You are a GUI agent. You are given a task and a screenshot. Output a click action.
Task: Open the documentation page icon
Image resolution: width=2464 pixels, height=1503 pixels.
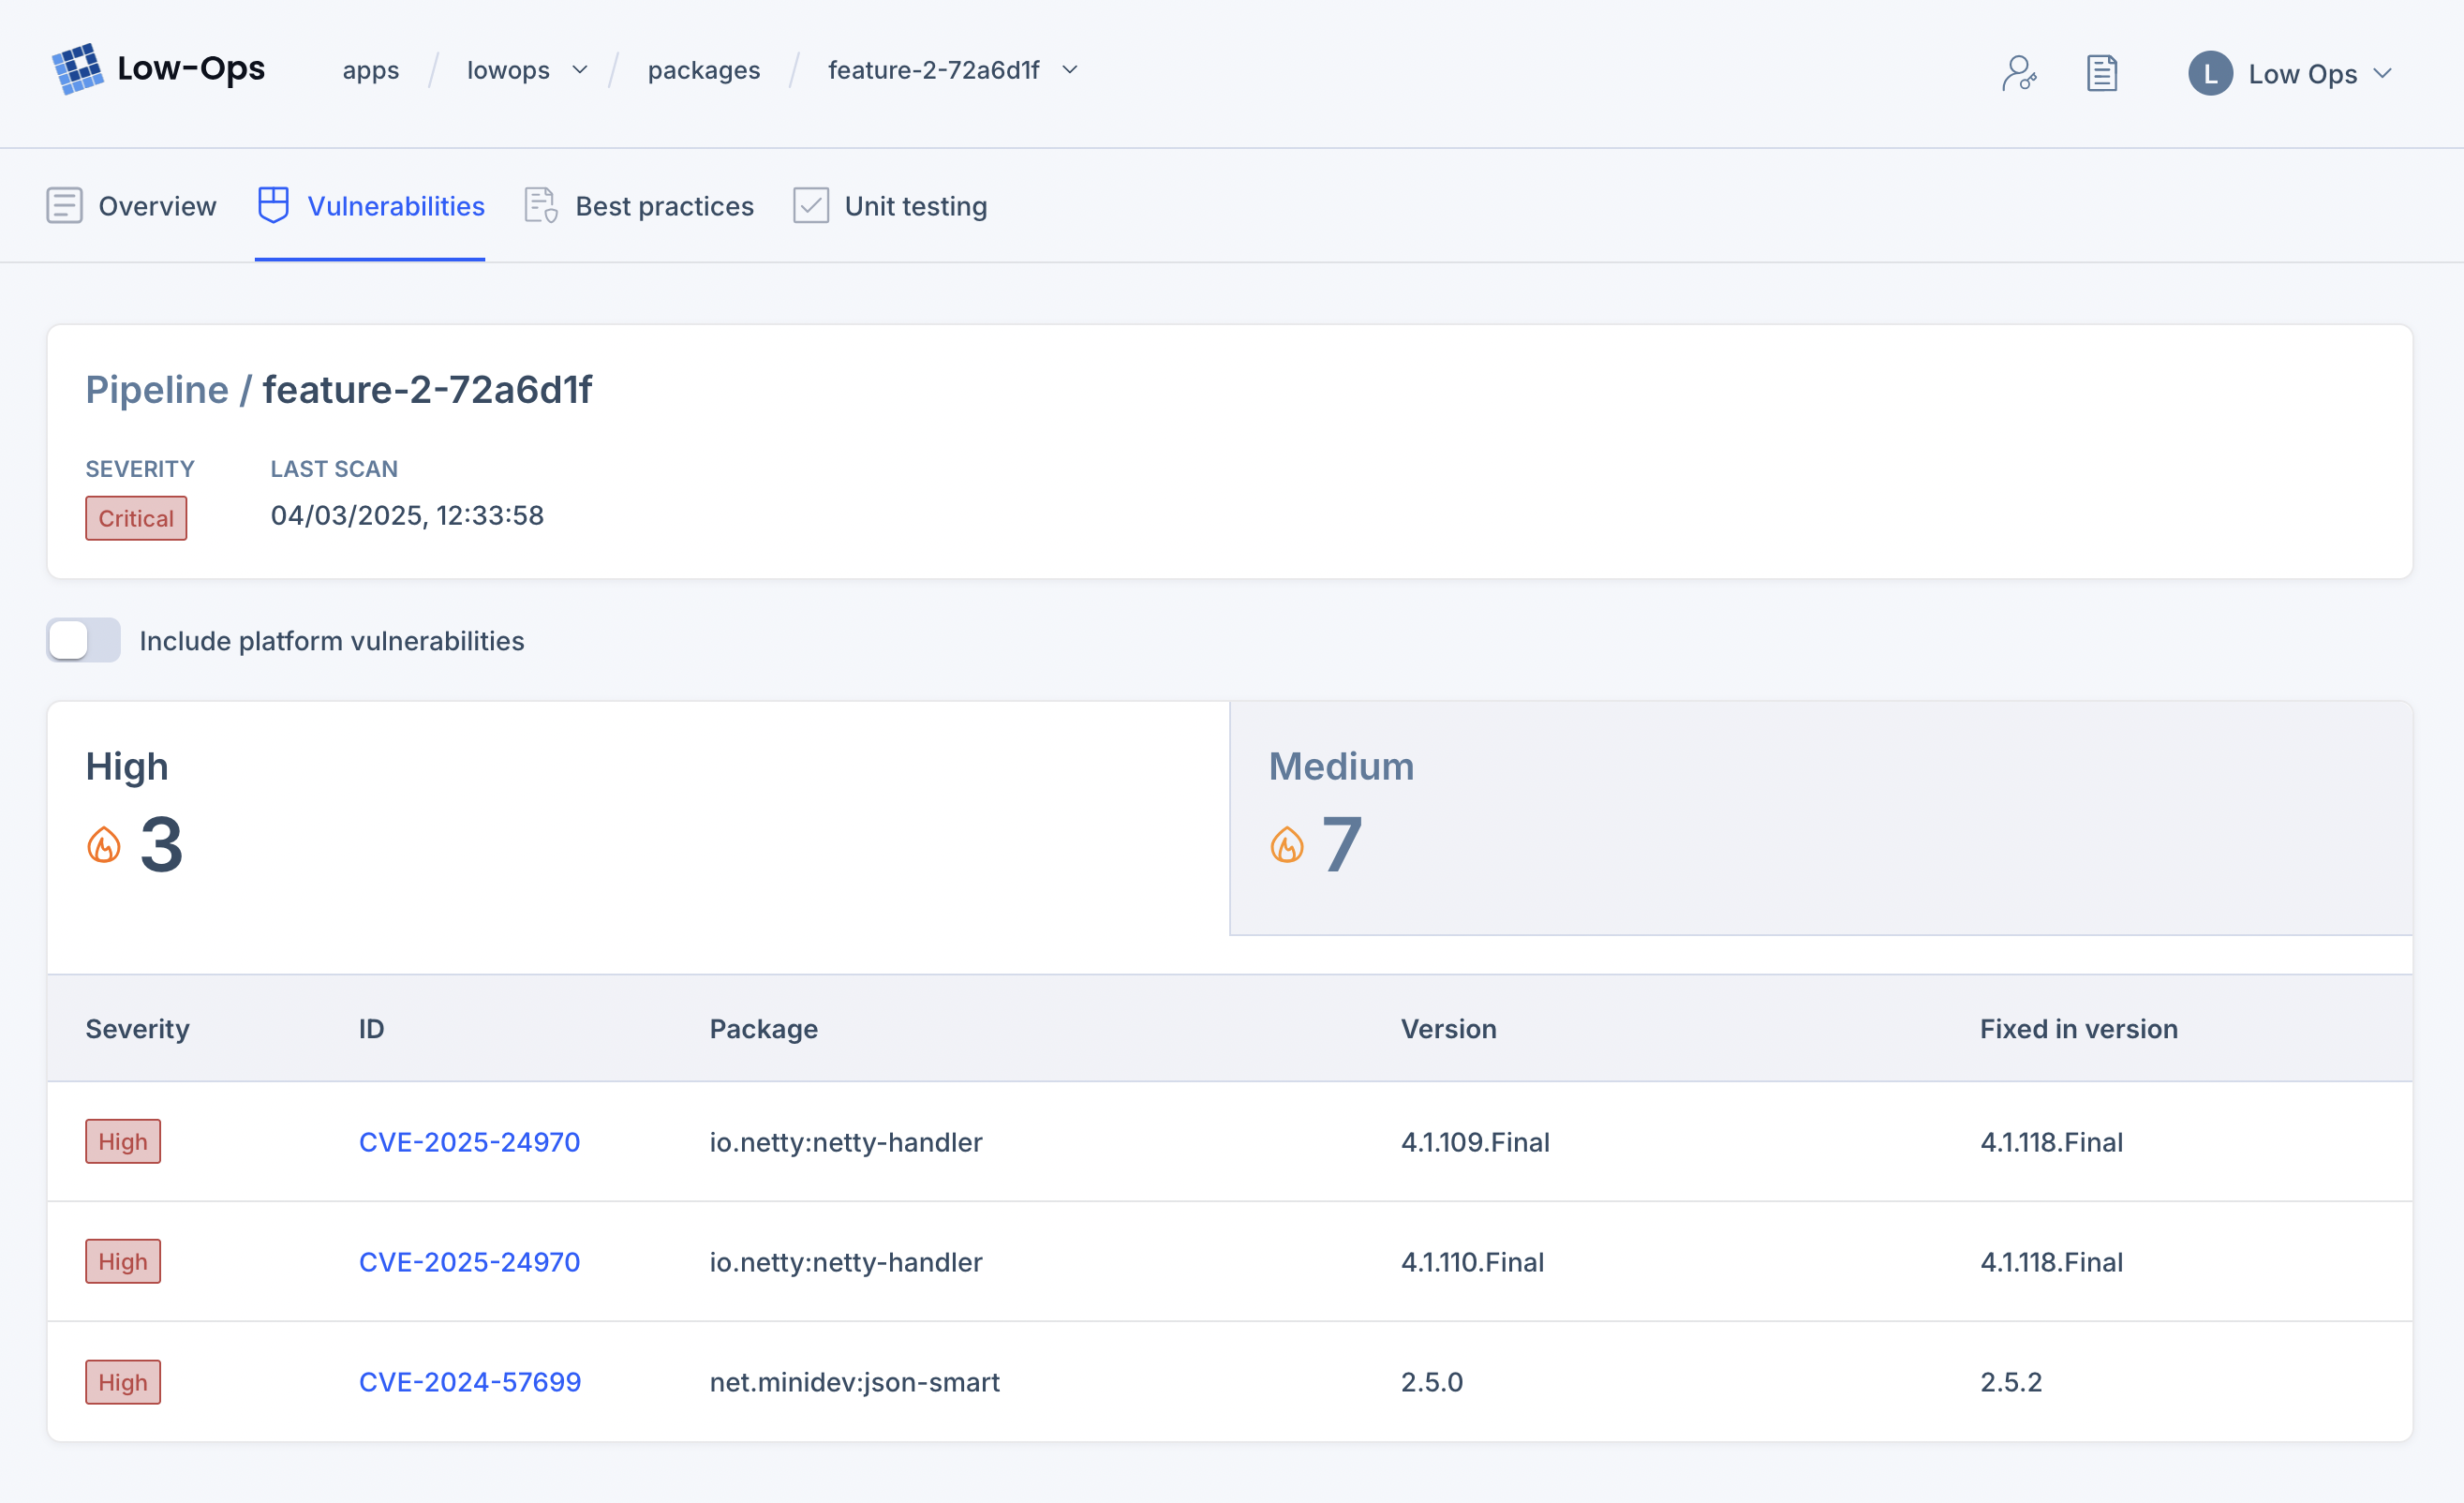point(2101,73)
